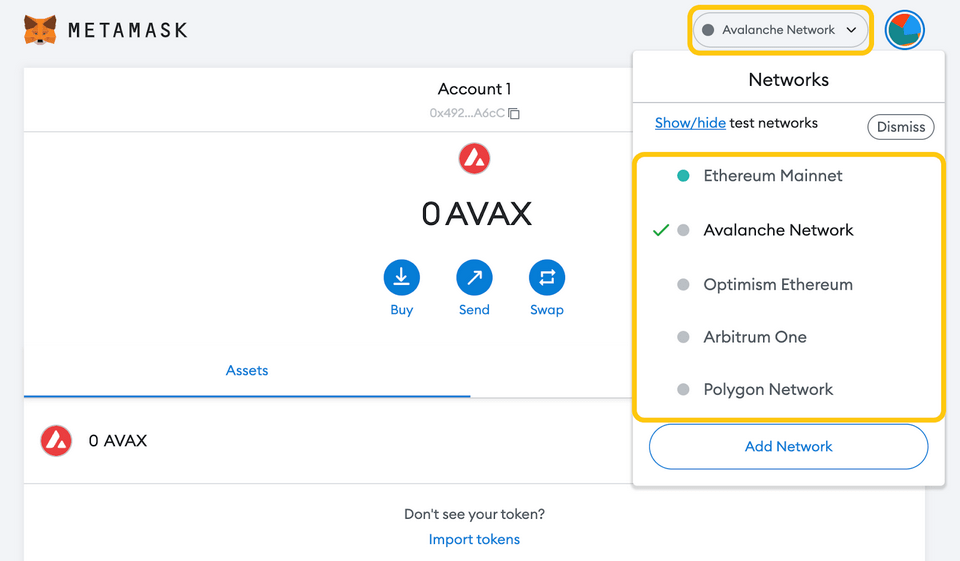Select Ethereum Mainnet network
This screenshot has width=960, height=561.
(772, 176)
